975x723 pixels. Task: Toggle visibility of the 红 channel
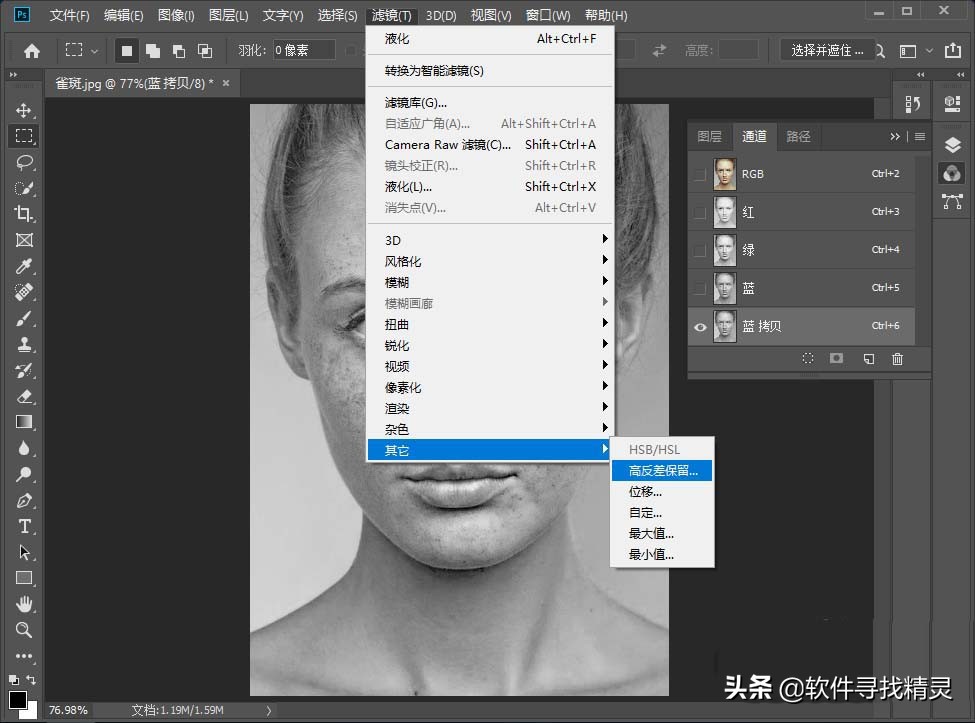tap(697, 211)
